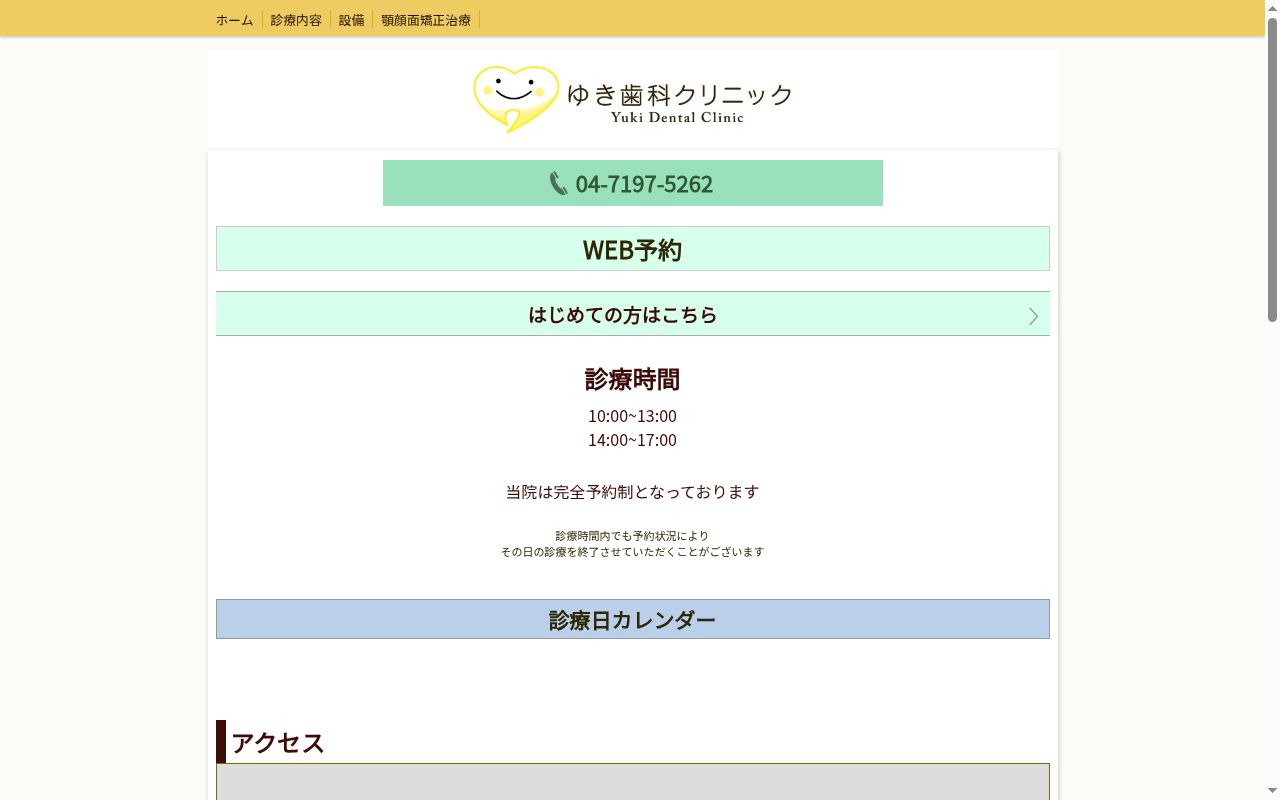Click the line 診療時間内でも予約状況により
Screen dimensions: 1280x800
[x=632, y=536]
